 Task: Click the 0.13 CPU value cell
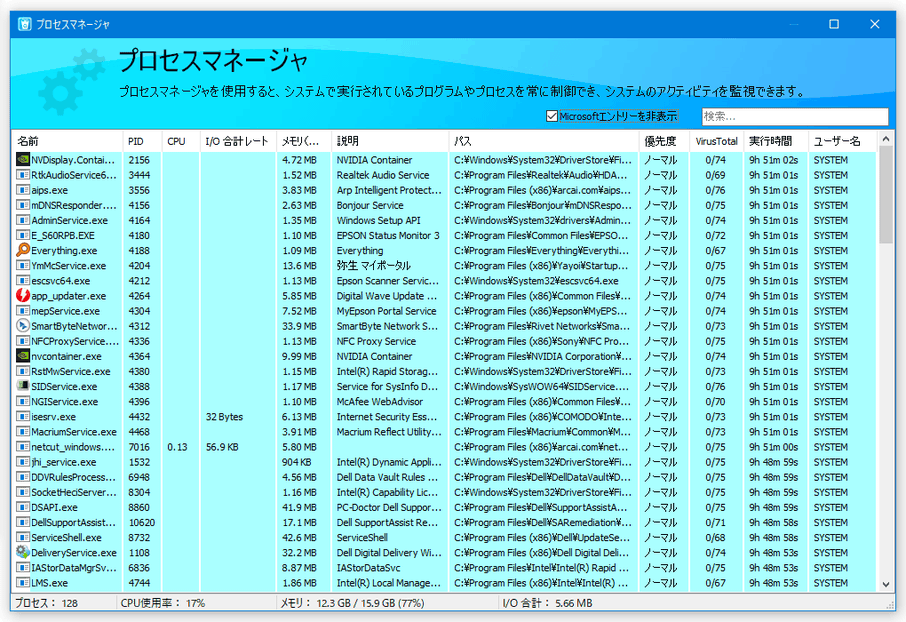point(177,447)
